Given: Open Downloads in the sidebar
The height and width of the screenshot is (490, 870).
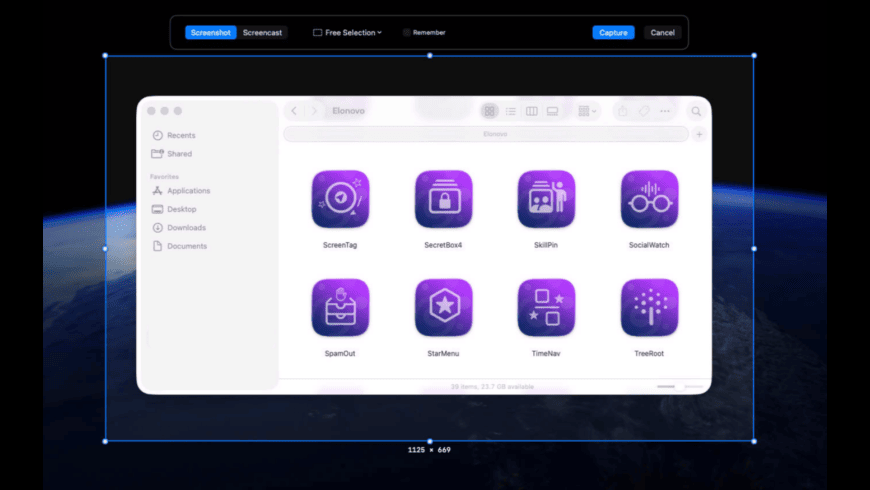Looking at the screenshot, I should (179, 228).
